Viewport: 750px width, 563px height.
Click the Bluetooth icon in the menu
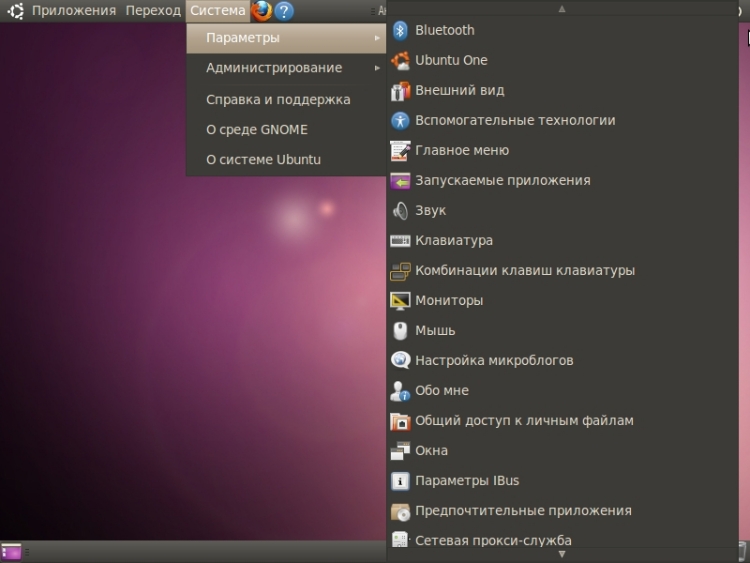[400, 30]
